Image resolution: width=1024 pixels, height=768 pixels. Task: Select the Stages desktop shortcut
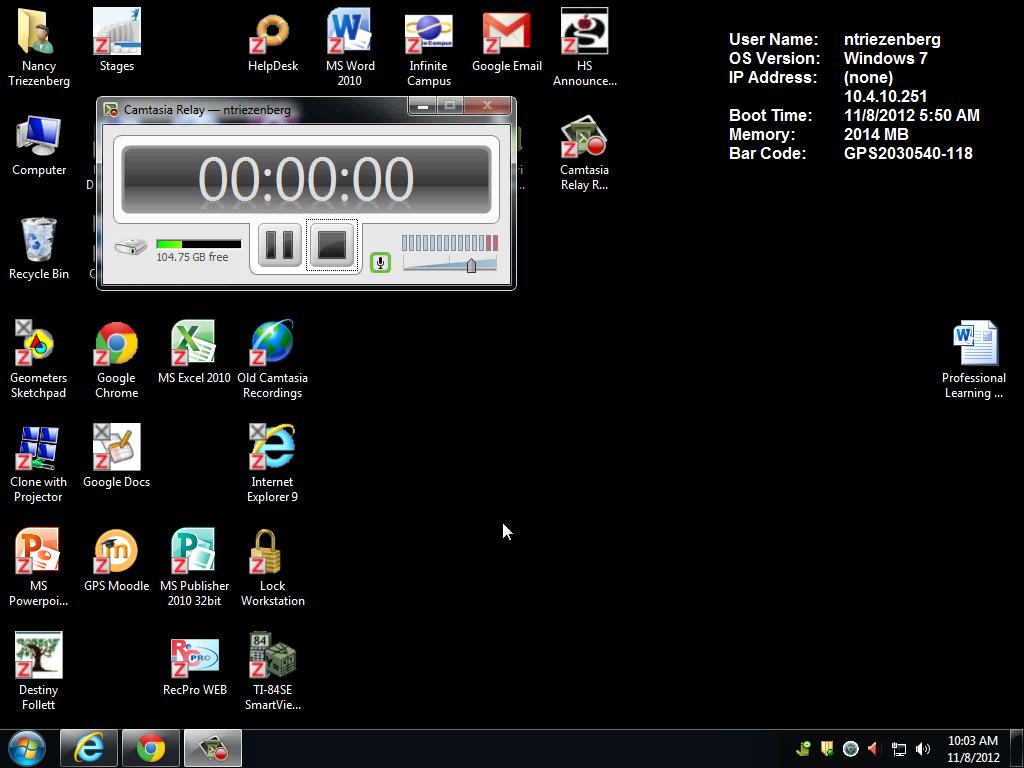tap(117, 40)
